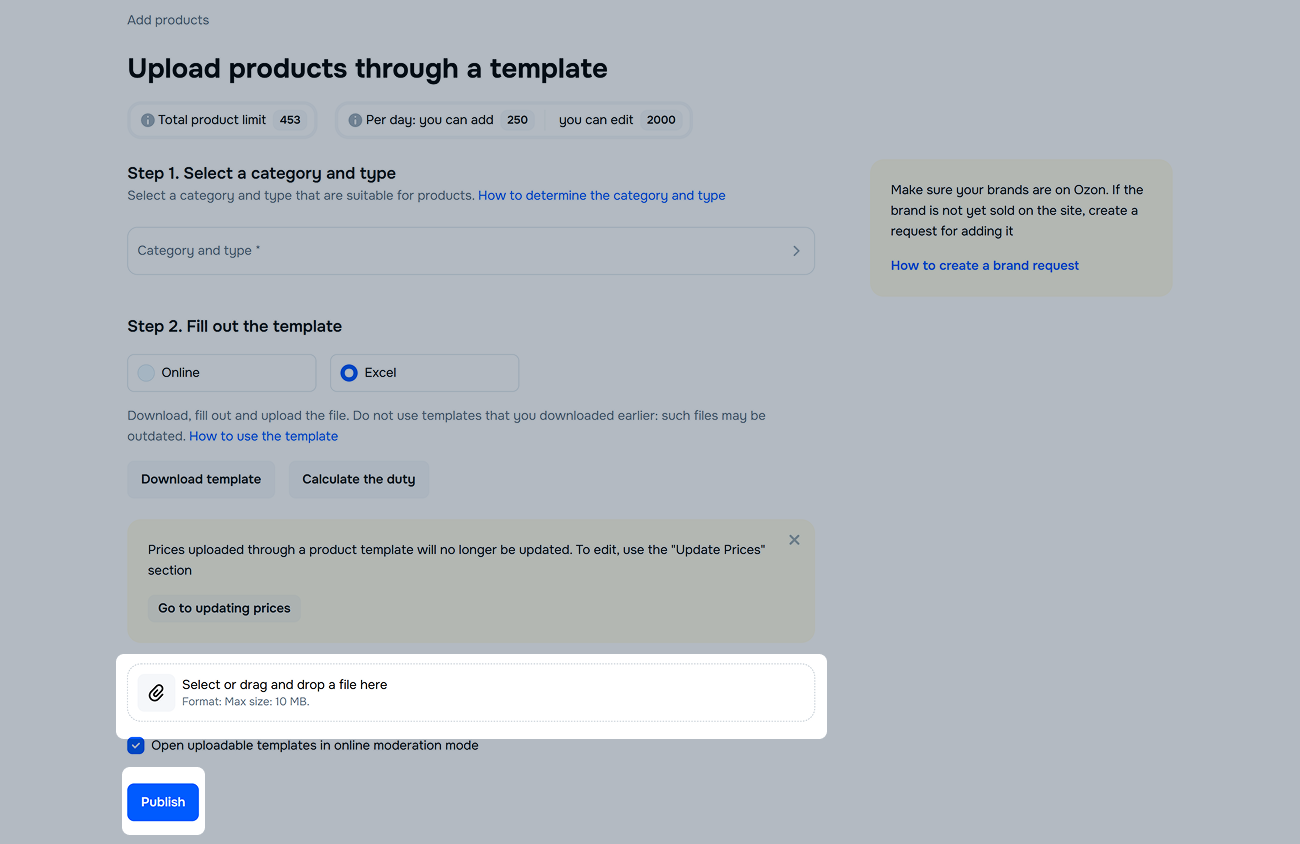Select the Online radio option
The width and height of the screenshot is (1300, 844).
(x=147, y=373)
